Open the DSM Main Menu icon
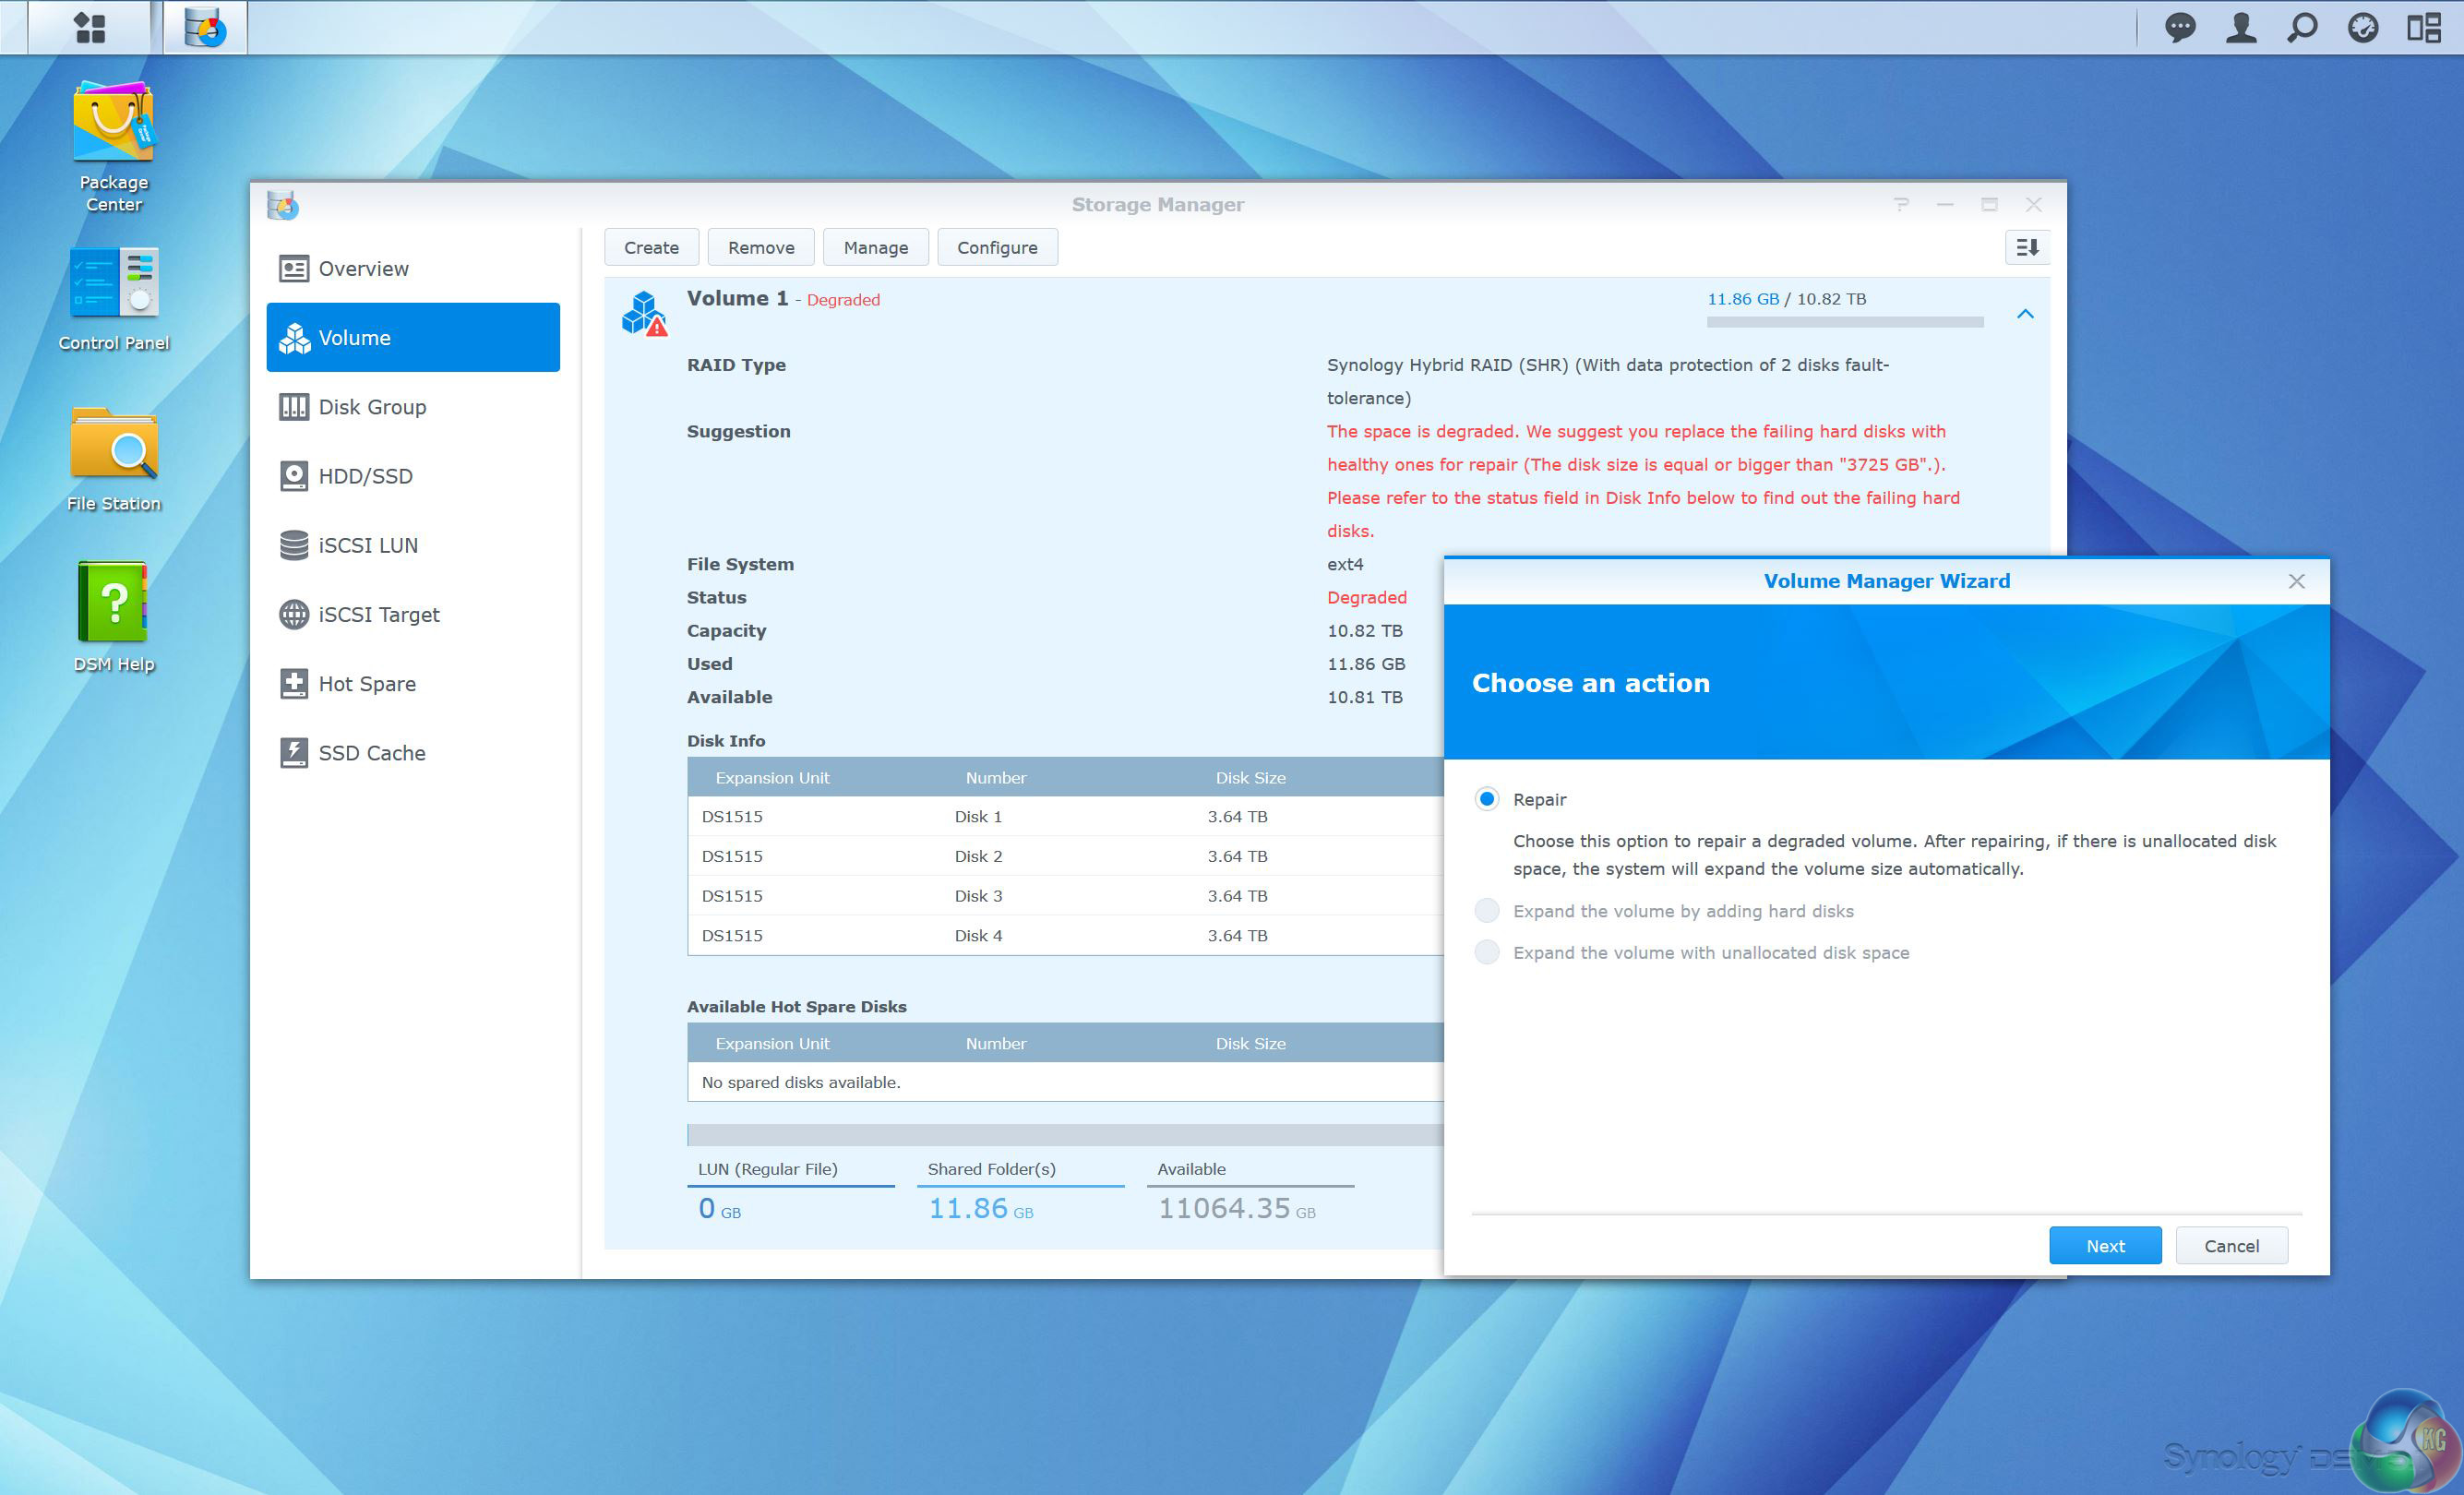2464x1495 pixels. pyautogui.click(x=90, y=27)
